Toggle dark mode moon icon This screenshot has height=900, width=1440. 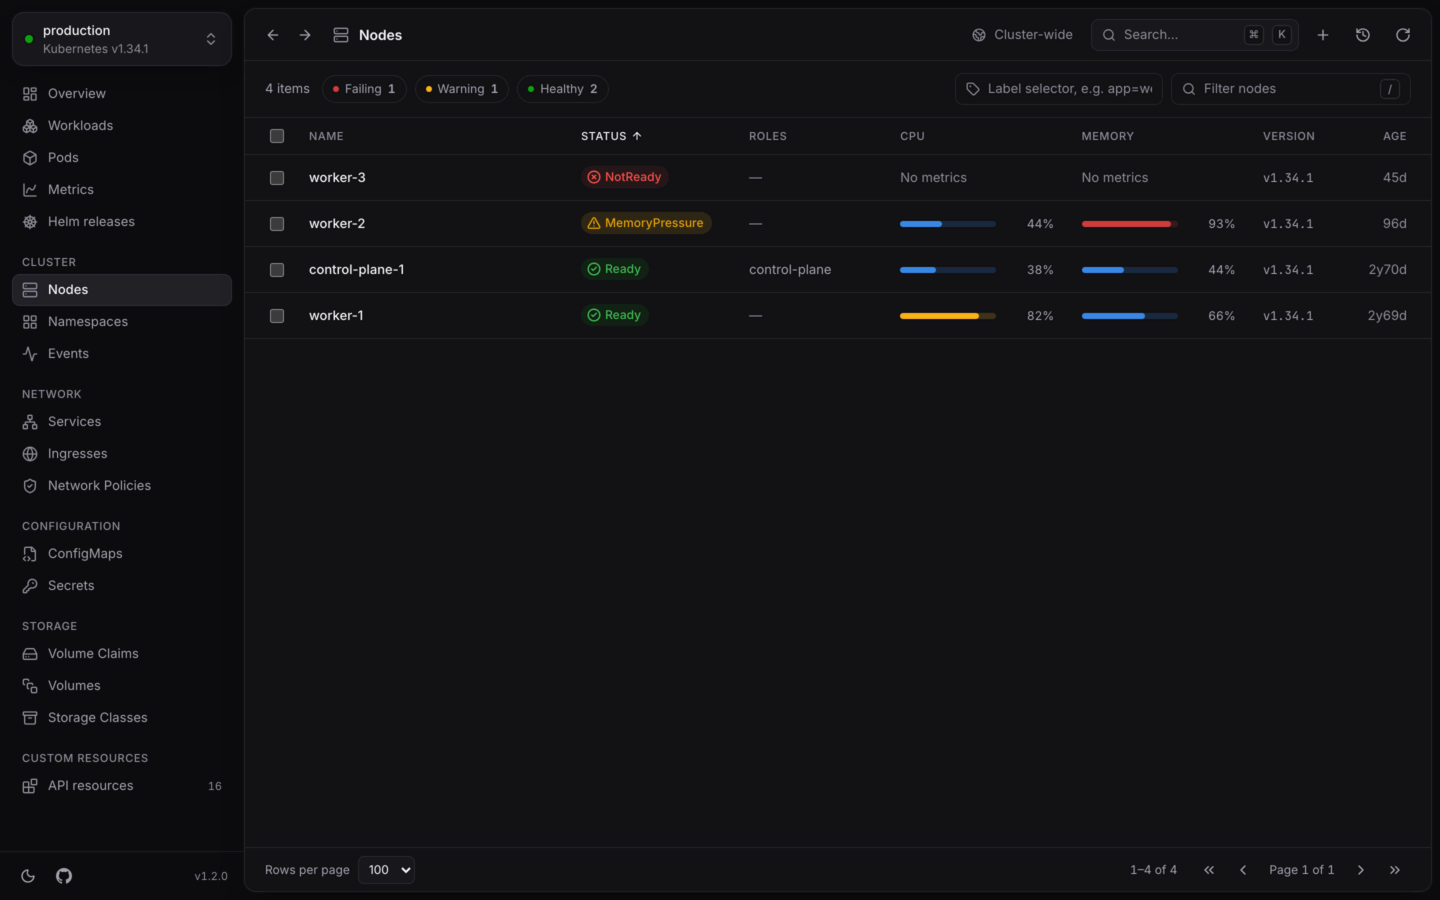(28, 876)
